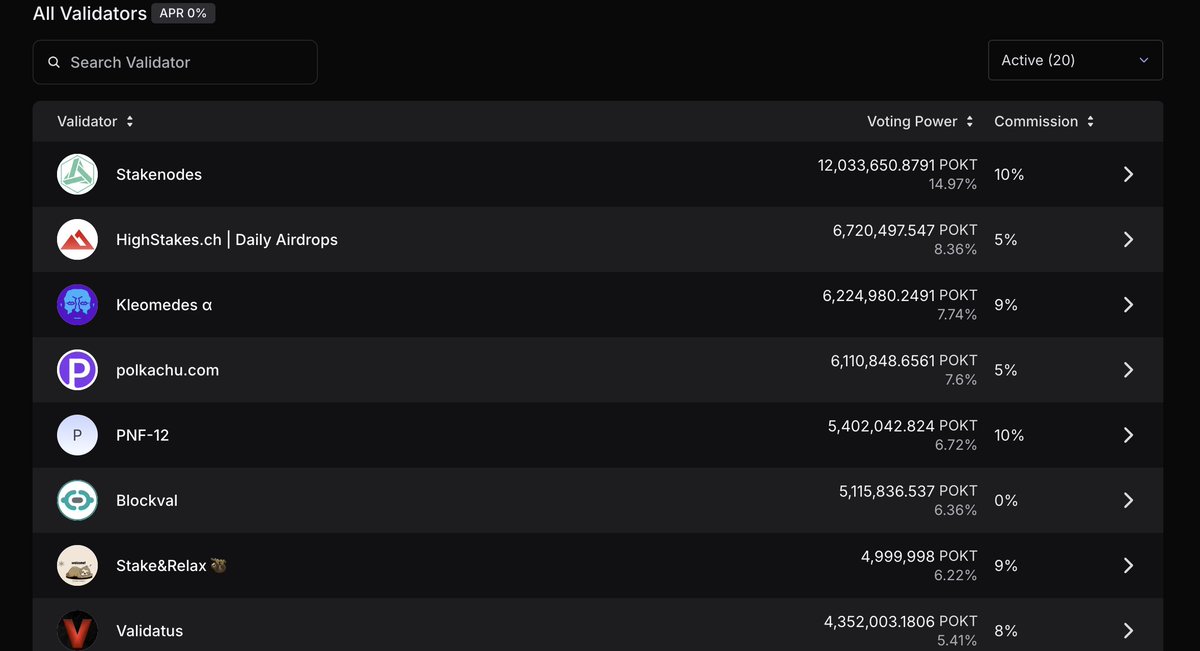Focus the Search Validator field

click(175, 62)
